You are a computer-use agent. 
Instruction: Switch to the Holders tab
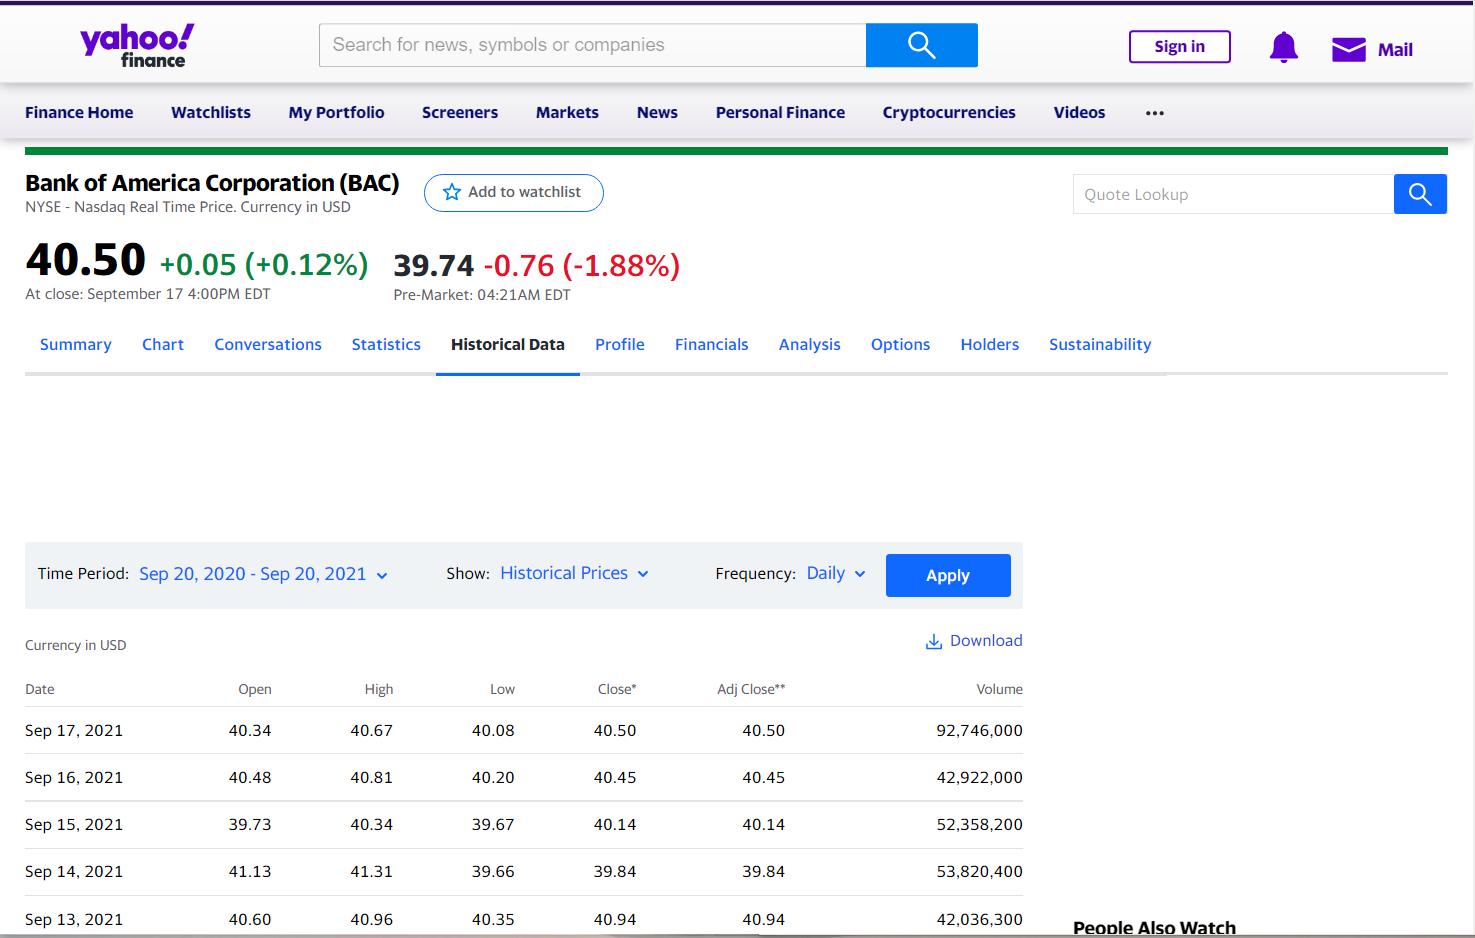tap(990, 344)
